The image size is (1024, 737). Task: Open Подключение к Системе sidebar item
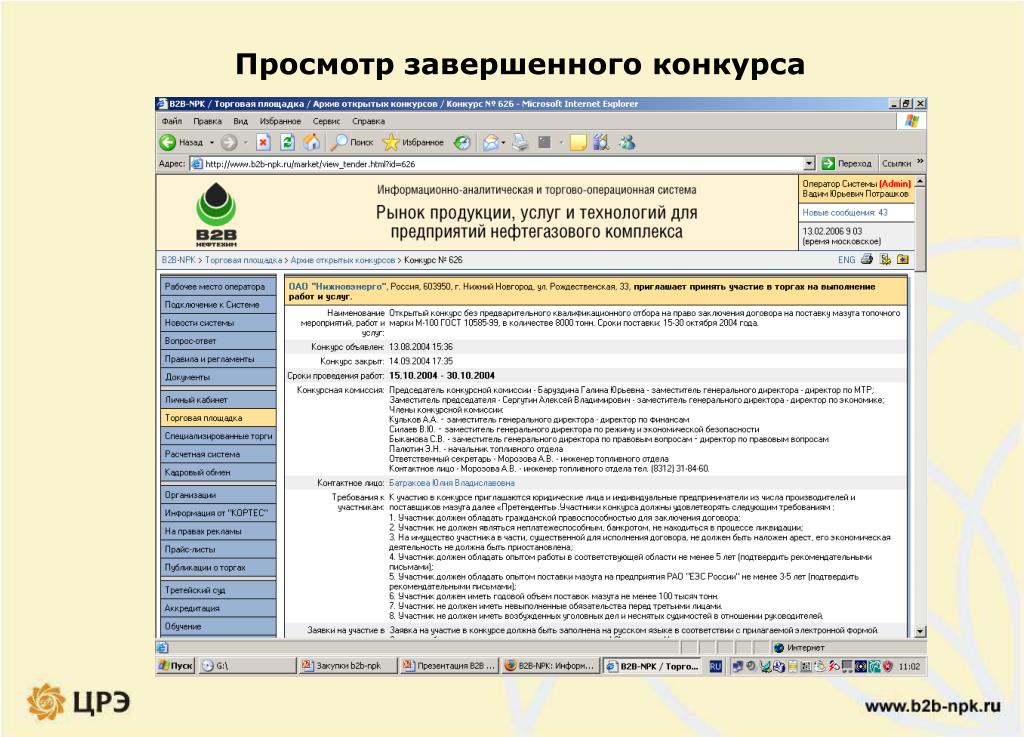[x=218, y=305]
